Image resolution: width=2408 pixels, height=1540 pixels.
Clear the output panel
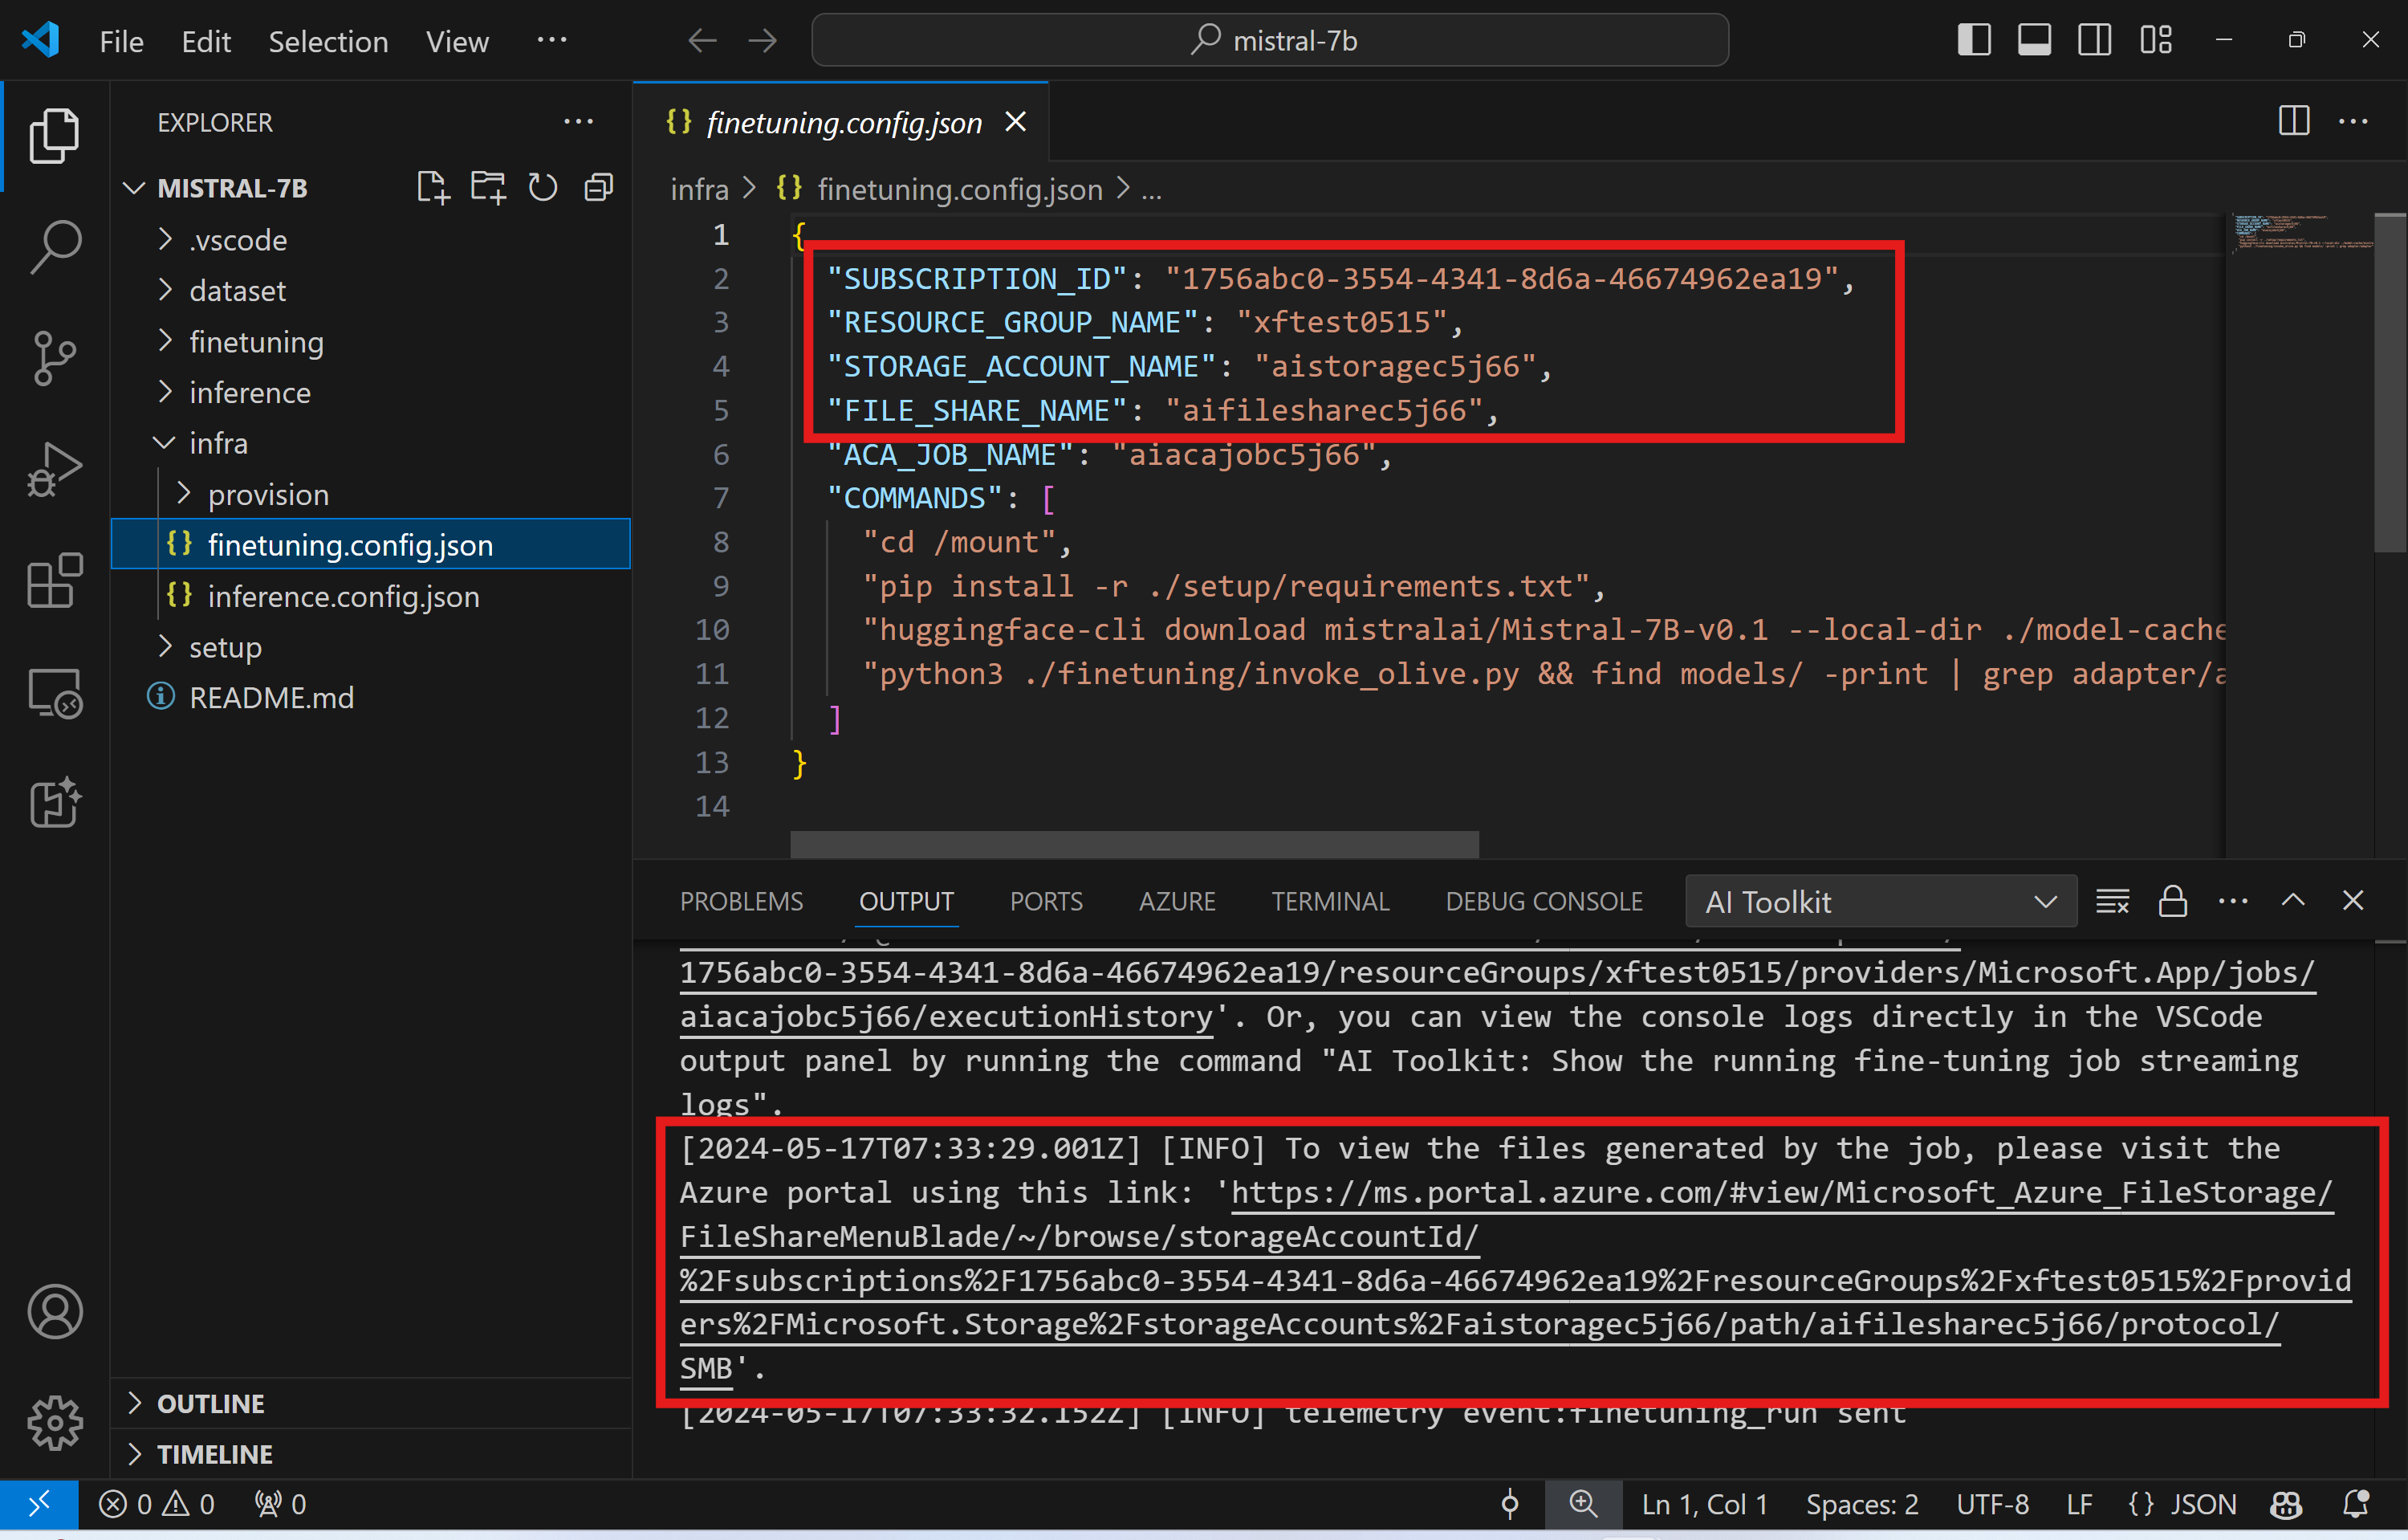2112,901
